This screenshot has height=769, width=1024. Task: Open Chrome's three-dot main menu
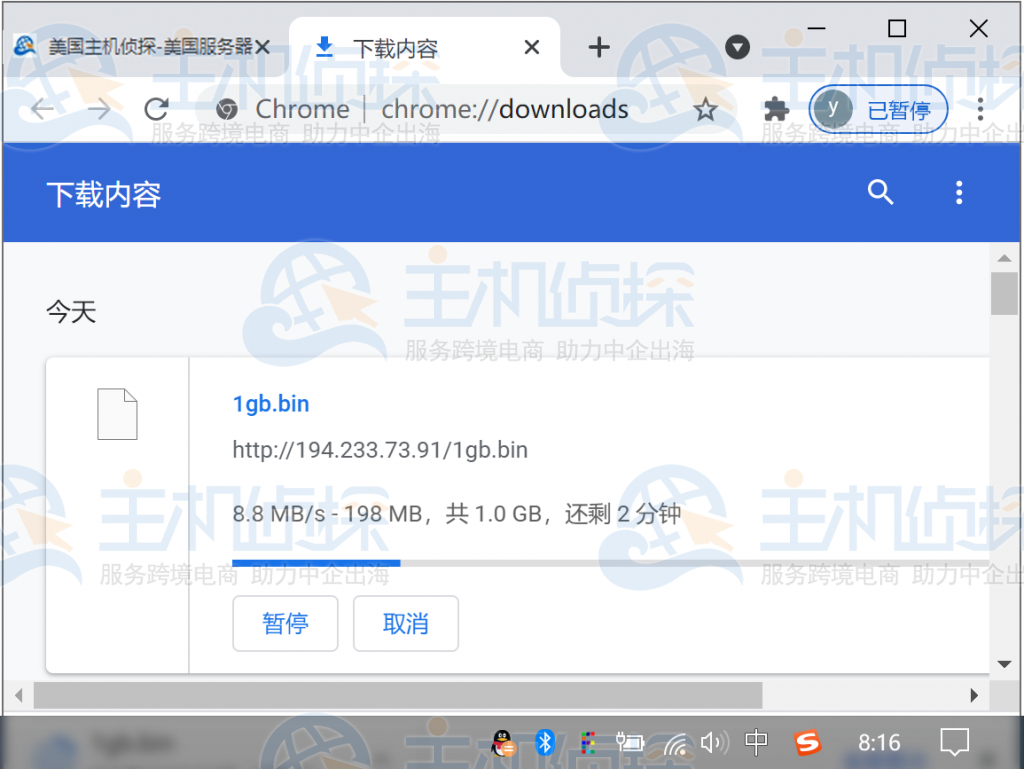point(980,110)
